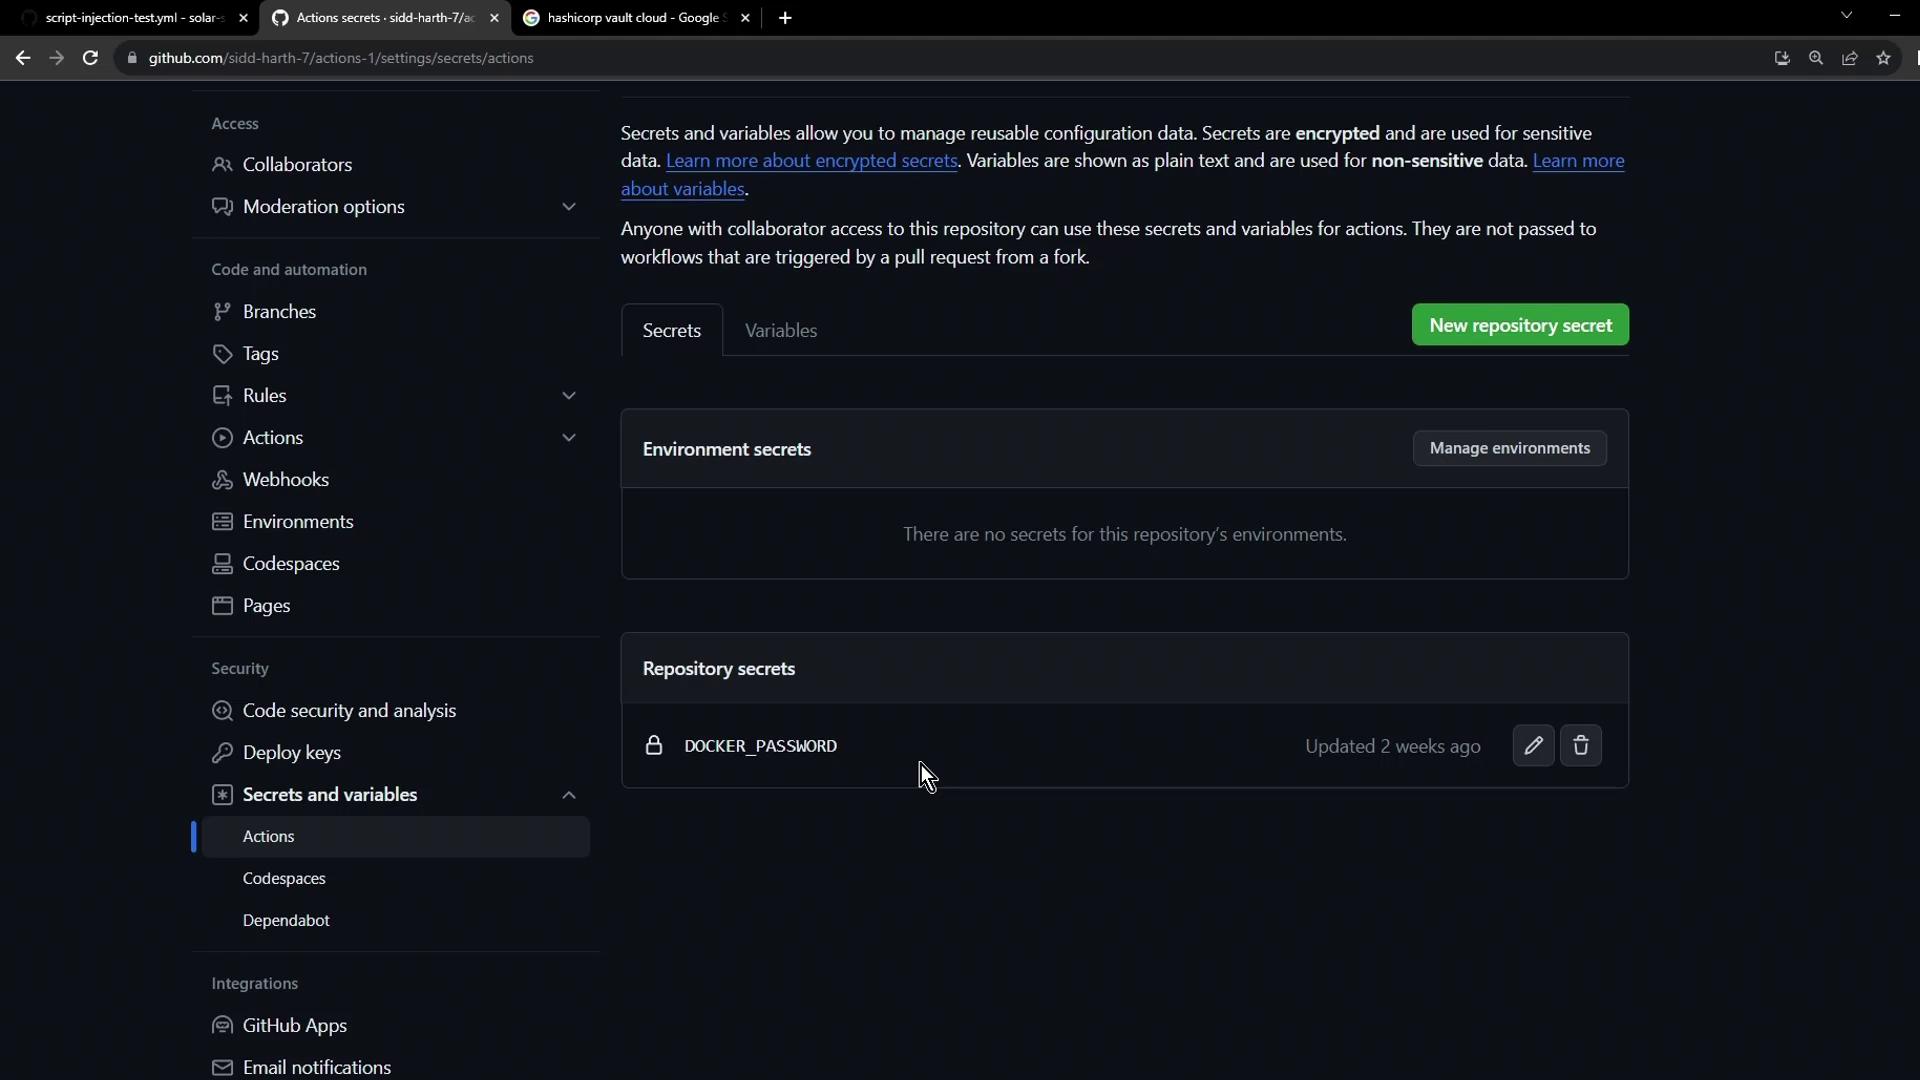The image size is (1920, 1080).
Task: Click the share icon in address bar
Action: tap(1850, 58)
